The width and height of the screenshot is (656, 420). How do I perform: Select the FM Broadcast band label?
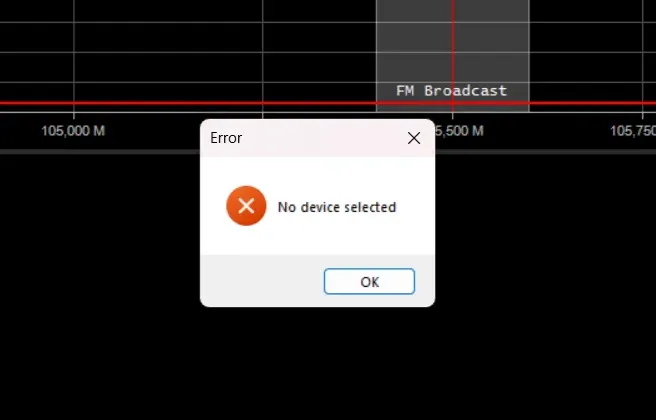(451, 91)
